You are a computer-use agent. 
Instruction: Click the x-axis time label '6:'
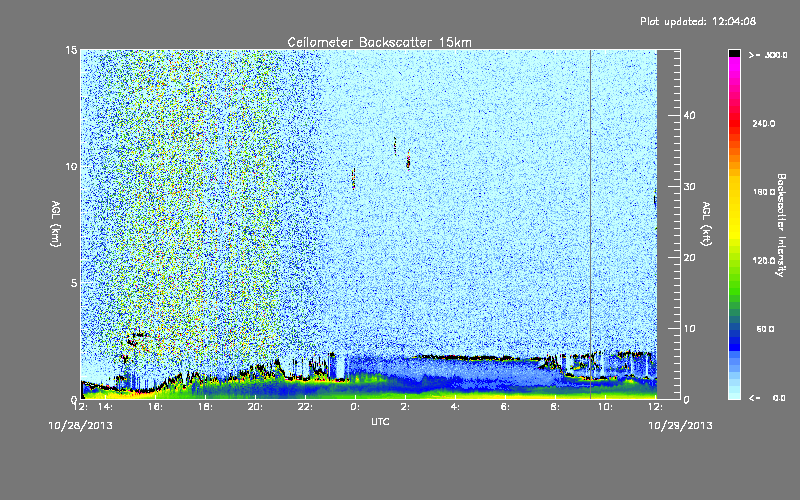[505, 407]
